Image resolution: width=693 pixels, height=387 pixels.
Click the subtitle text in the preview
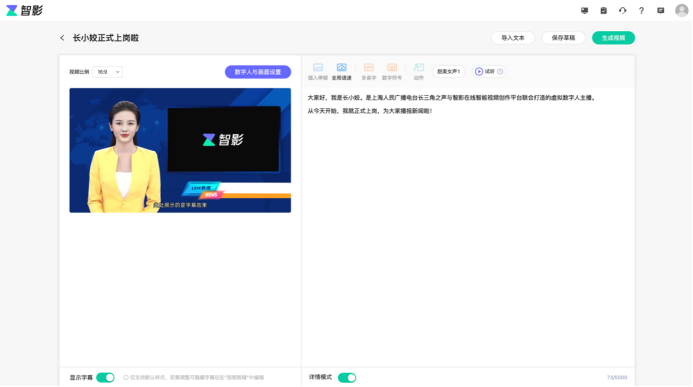click(x=180, y=205)
